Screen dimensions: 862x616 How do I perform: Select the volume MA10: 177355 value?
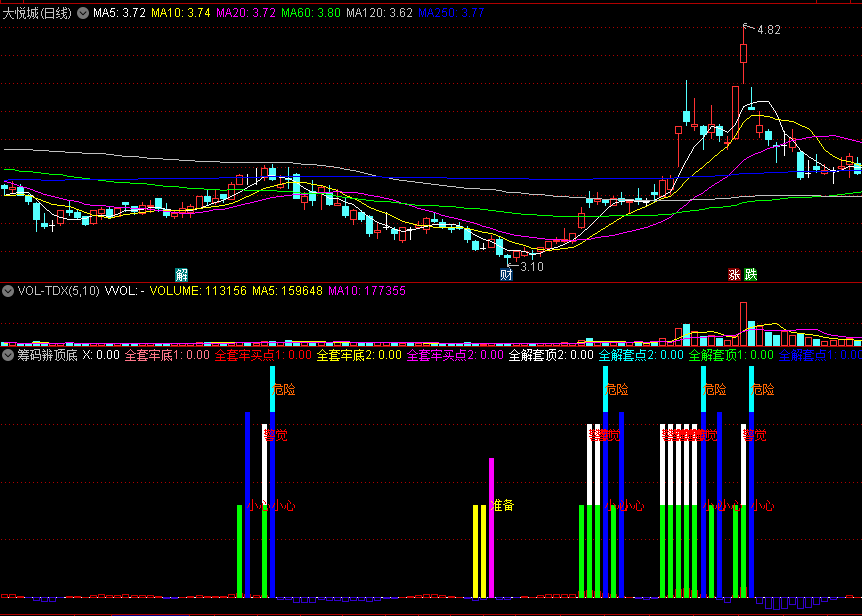pos(367,291)
